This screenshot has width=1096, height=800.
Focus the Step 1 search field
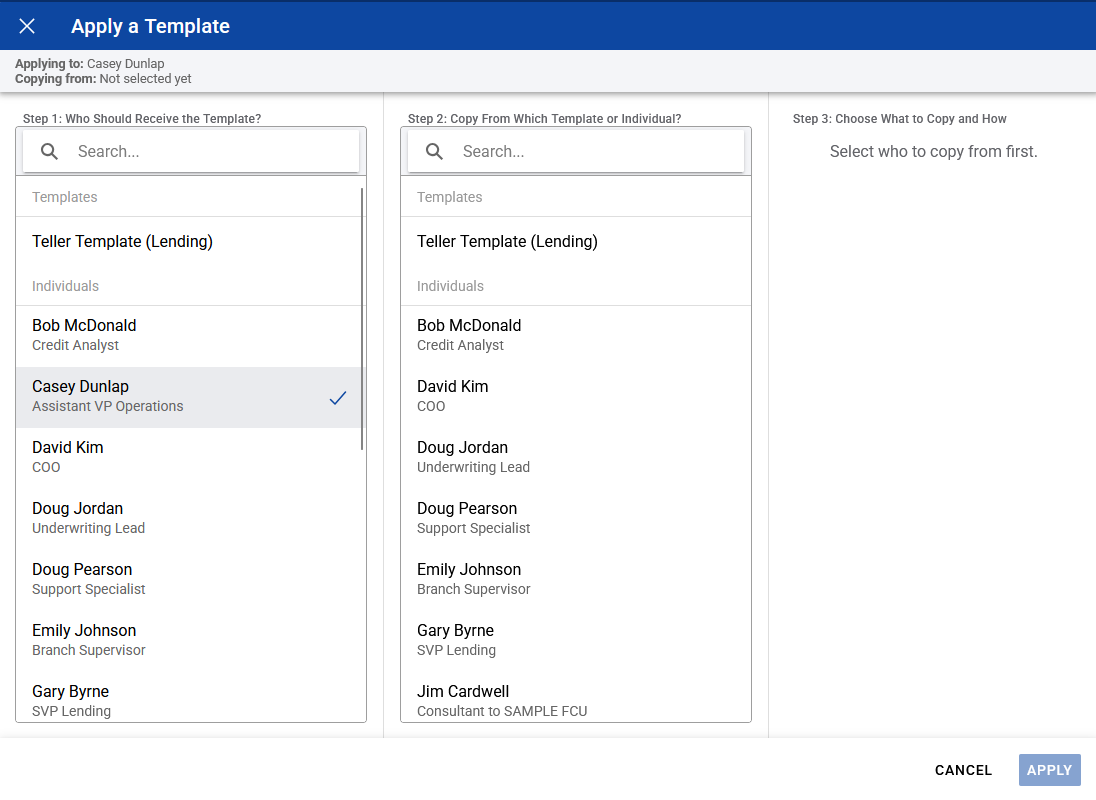[x=191, y=151]
